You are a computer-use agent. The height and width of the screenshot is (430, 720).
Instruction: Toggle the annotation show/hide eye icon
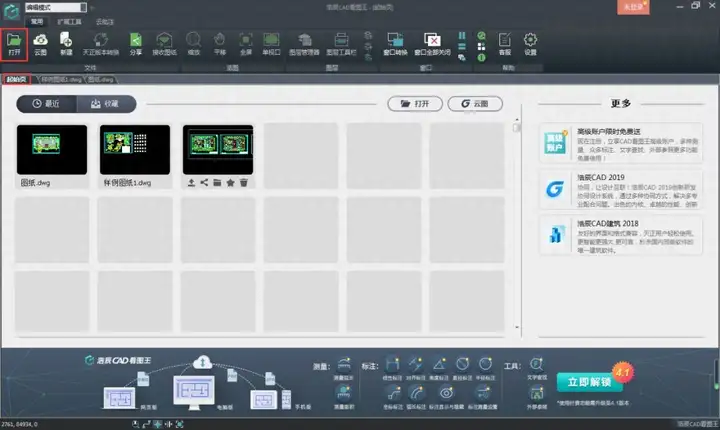(446, 397)
